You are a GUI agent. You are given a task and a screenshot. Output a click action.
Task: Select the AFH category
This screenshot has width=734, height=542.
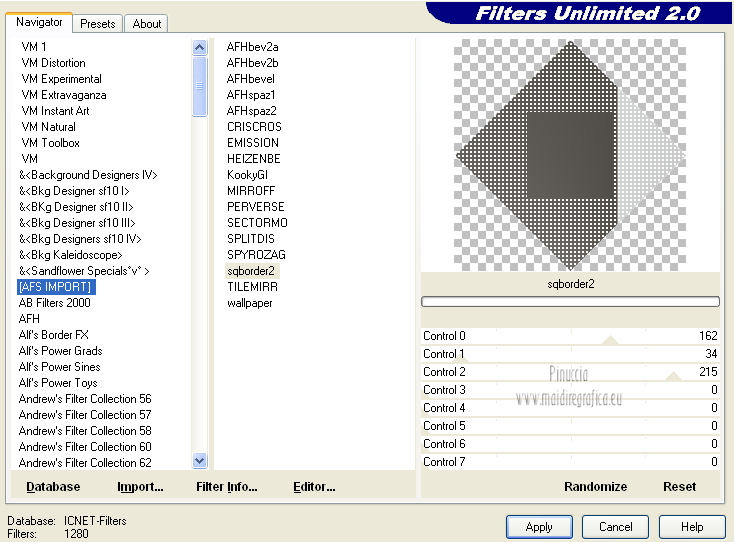[29, 319]
